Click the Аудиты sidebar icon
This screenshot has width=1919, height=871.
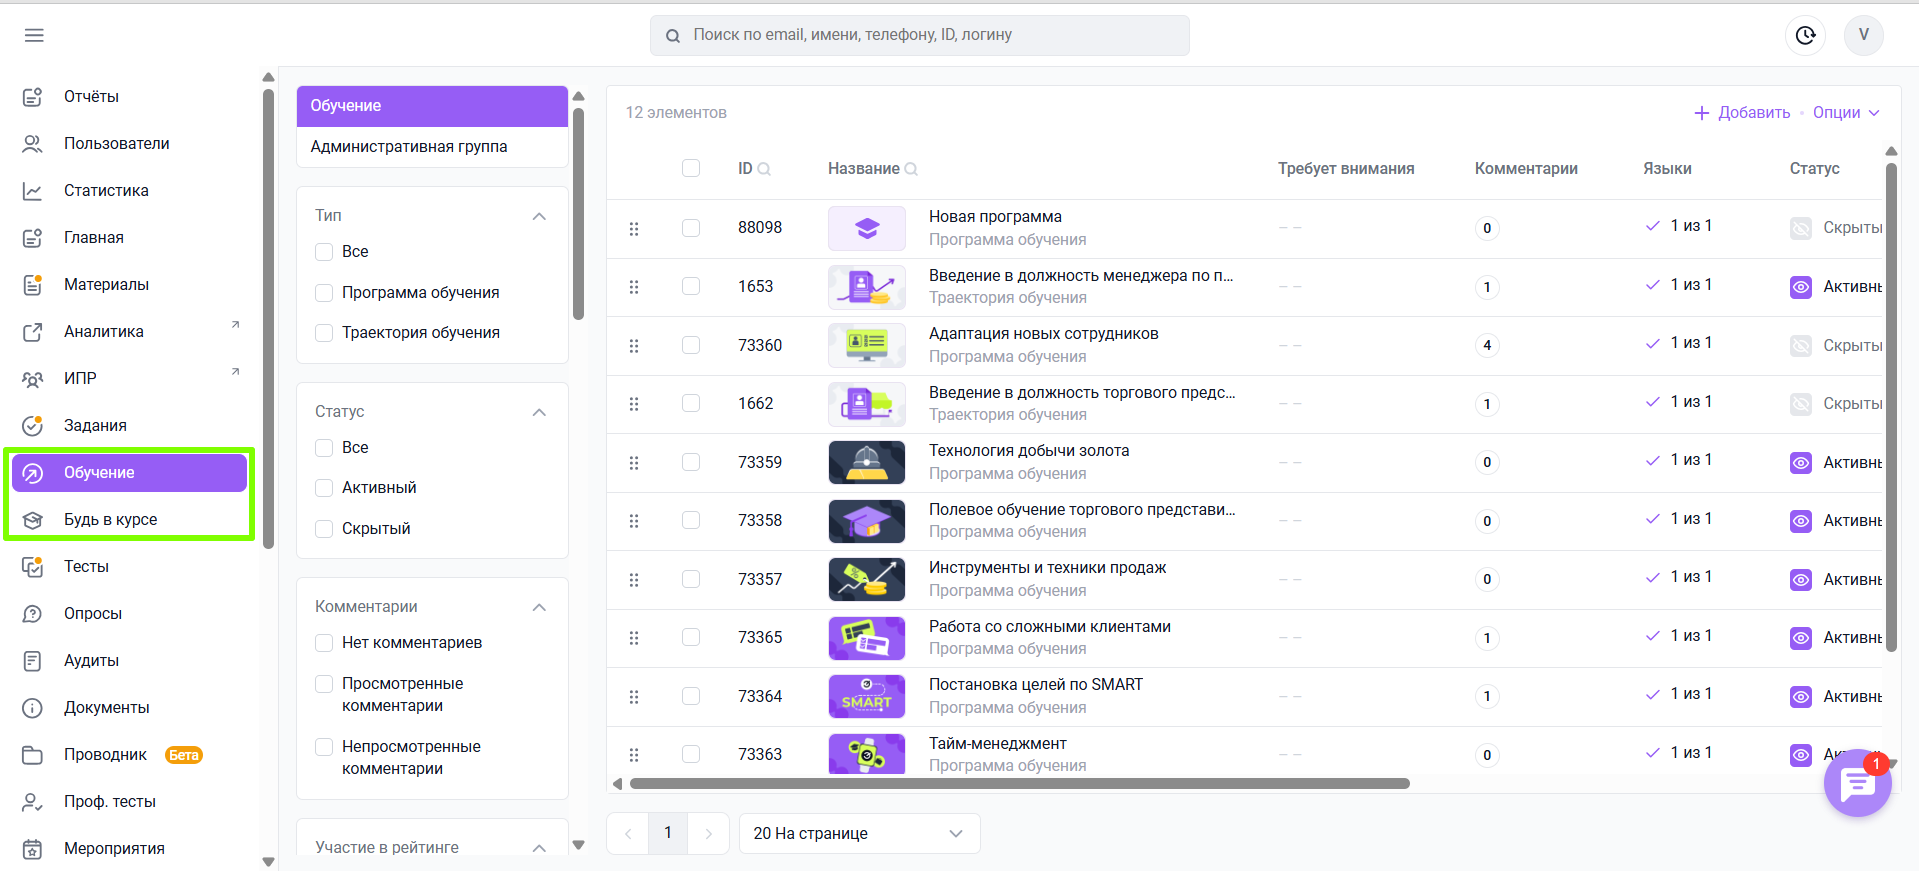tap(33, 661)
